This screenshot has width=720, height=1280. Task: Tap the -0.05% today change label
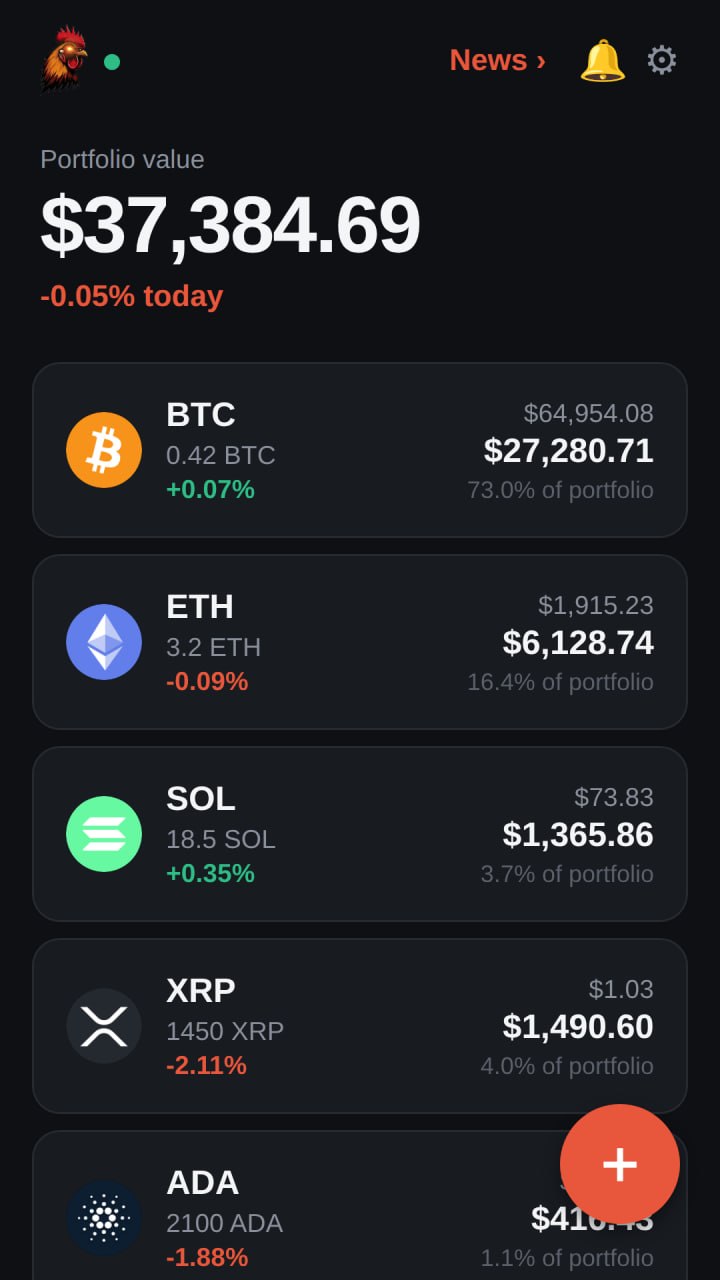(131, 296)
